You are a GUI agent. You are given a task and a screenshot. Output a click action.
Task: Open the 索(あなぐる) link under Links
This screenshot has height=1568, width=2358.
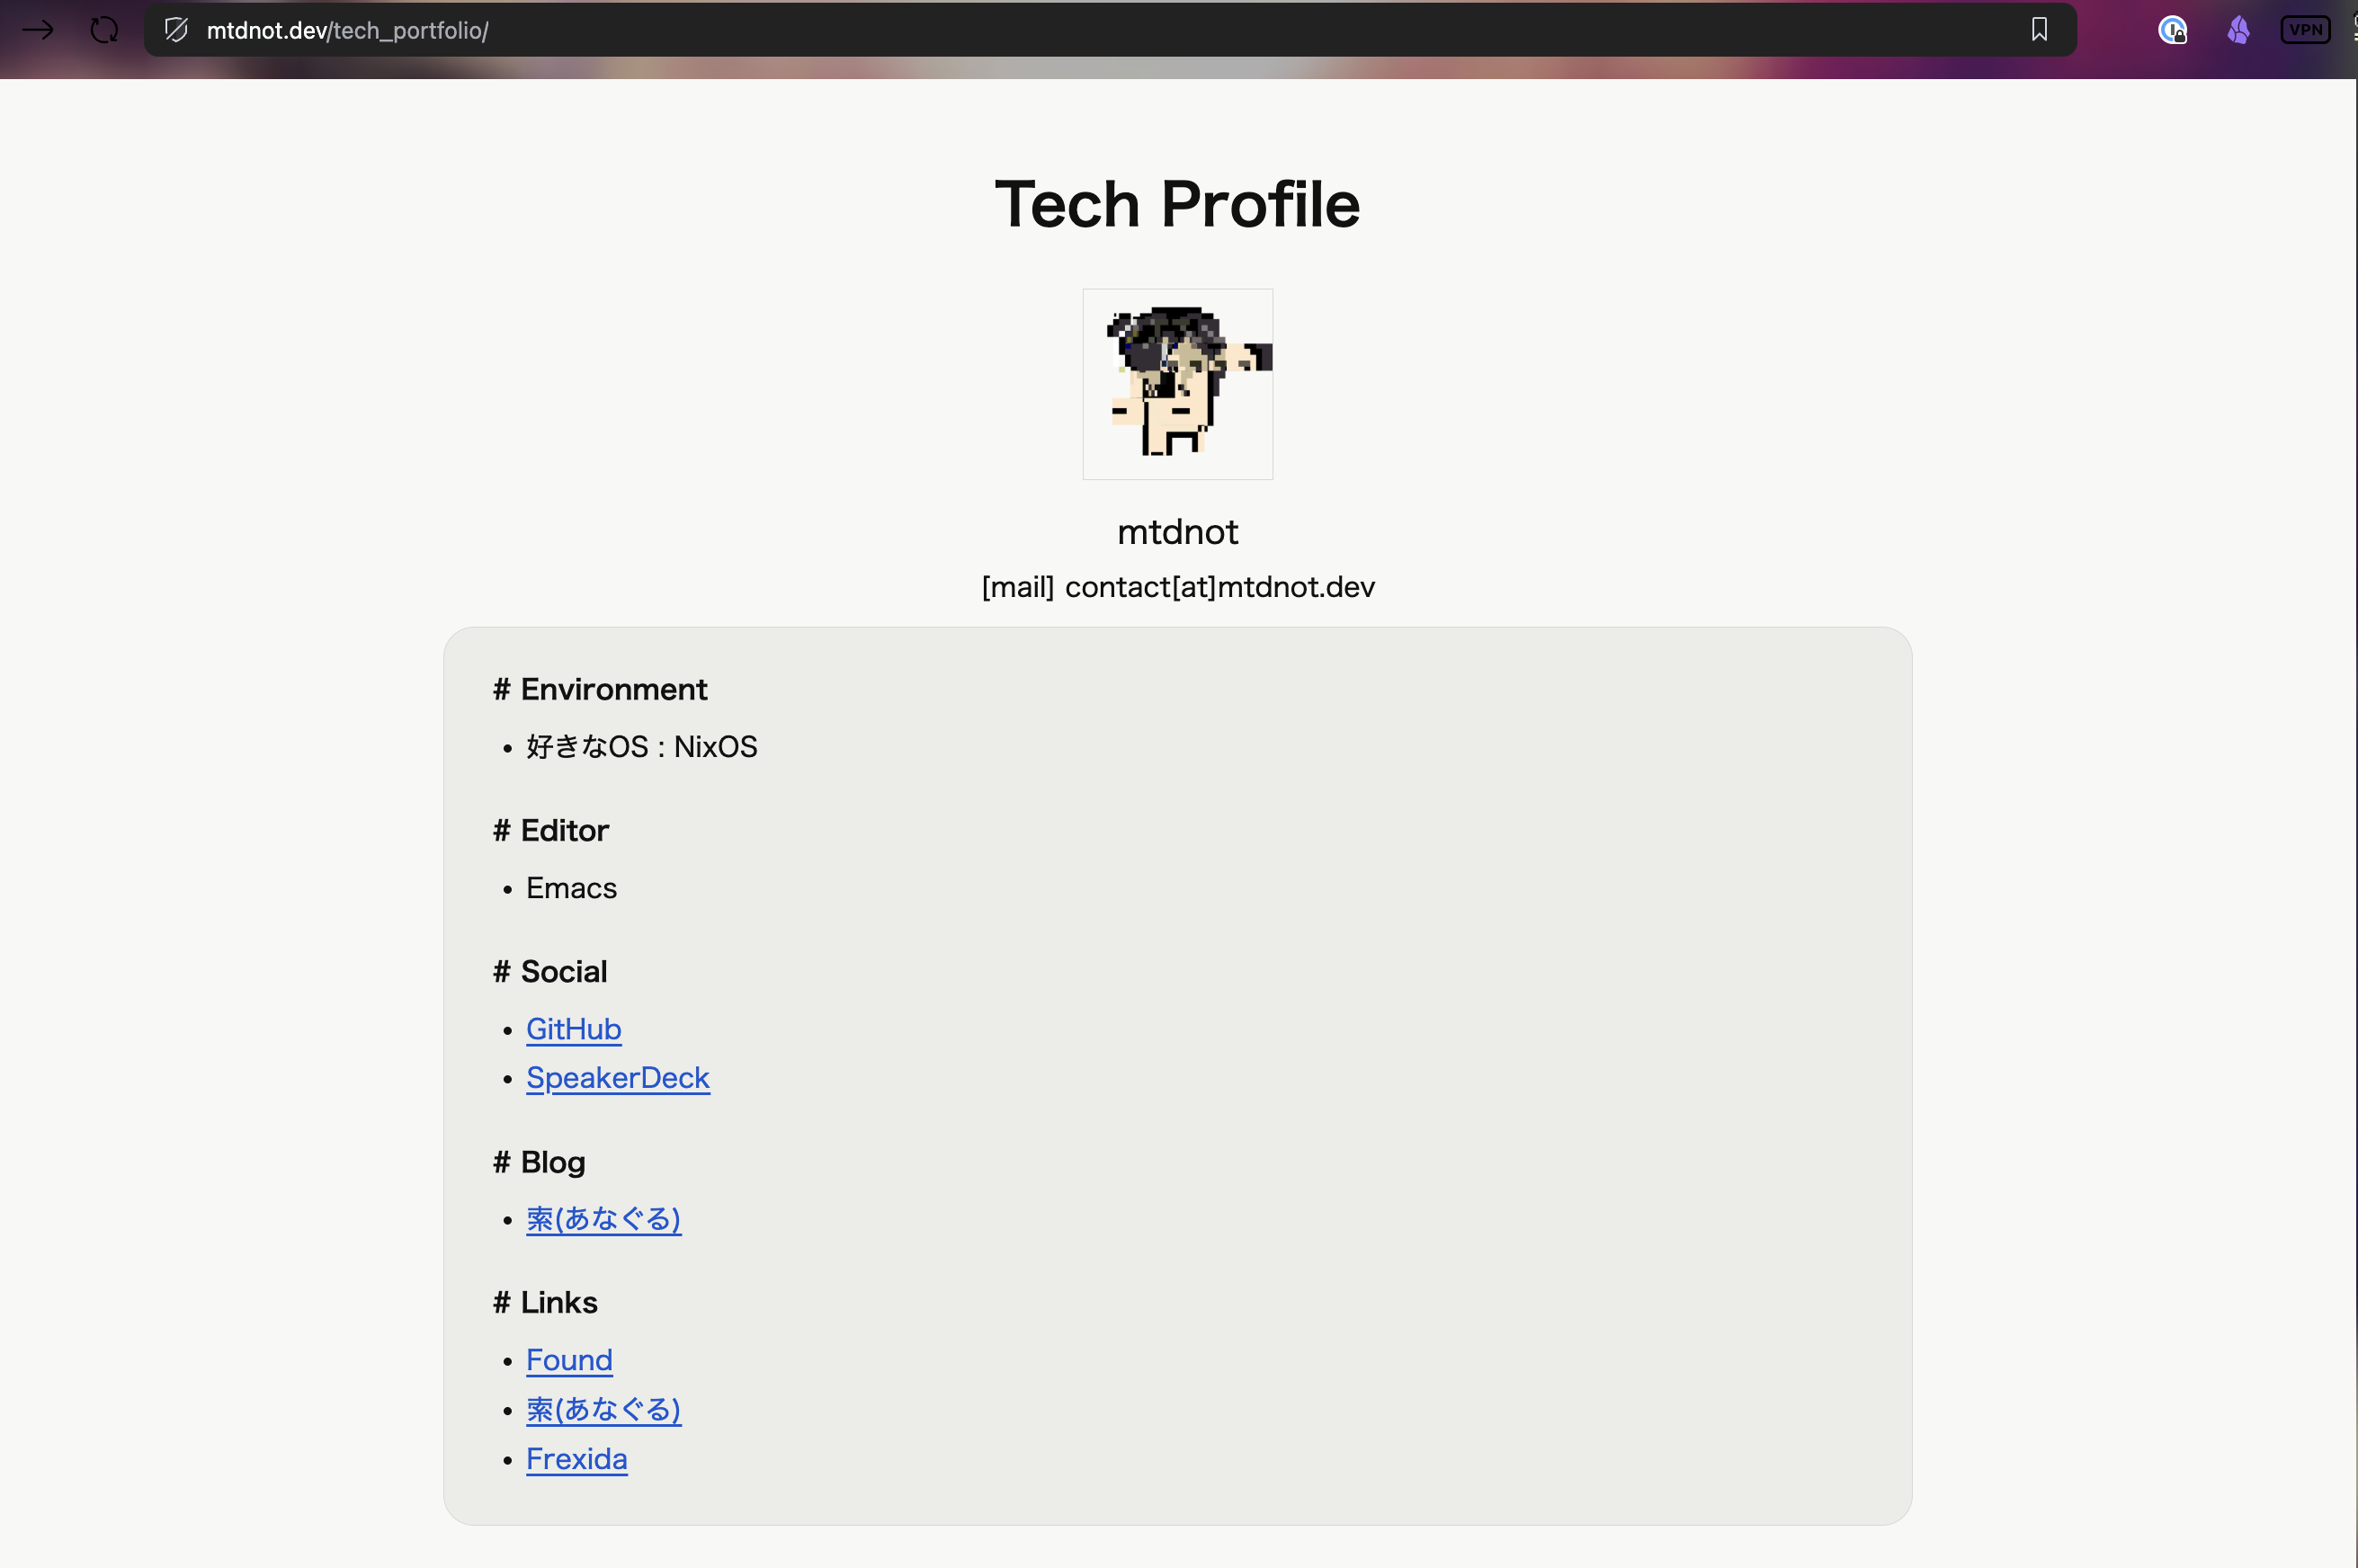coord(604,1410)
